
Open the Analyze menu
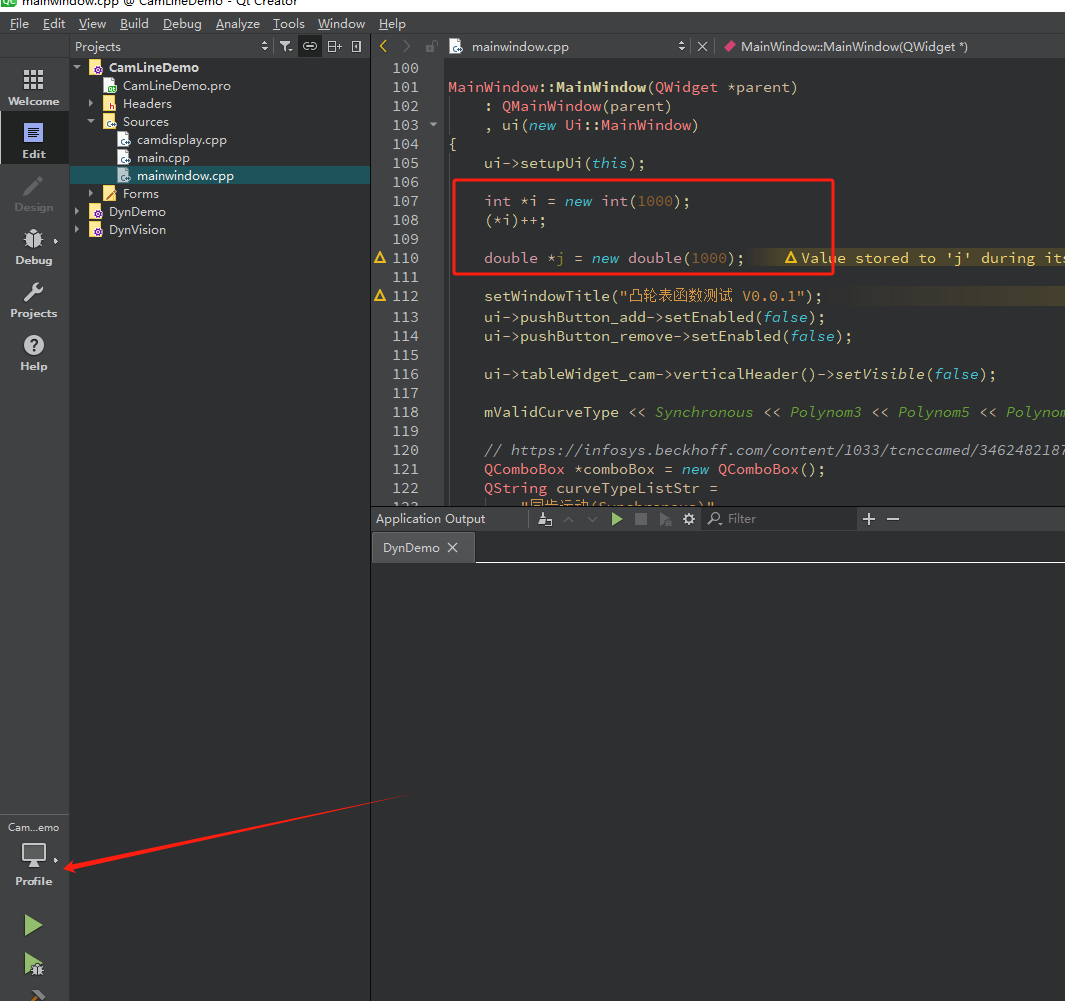238,24
